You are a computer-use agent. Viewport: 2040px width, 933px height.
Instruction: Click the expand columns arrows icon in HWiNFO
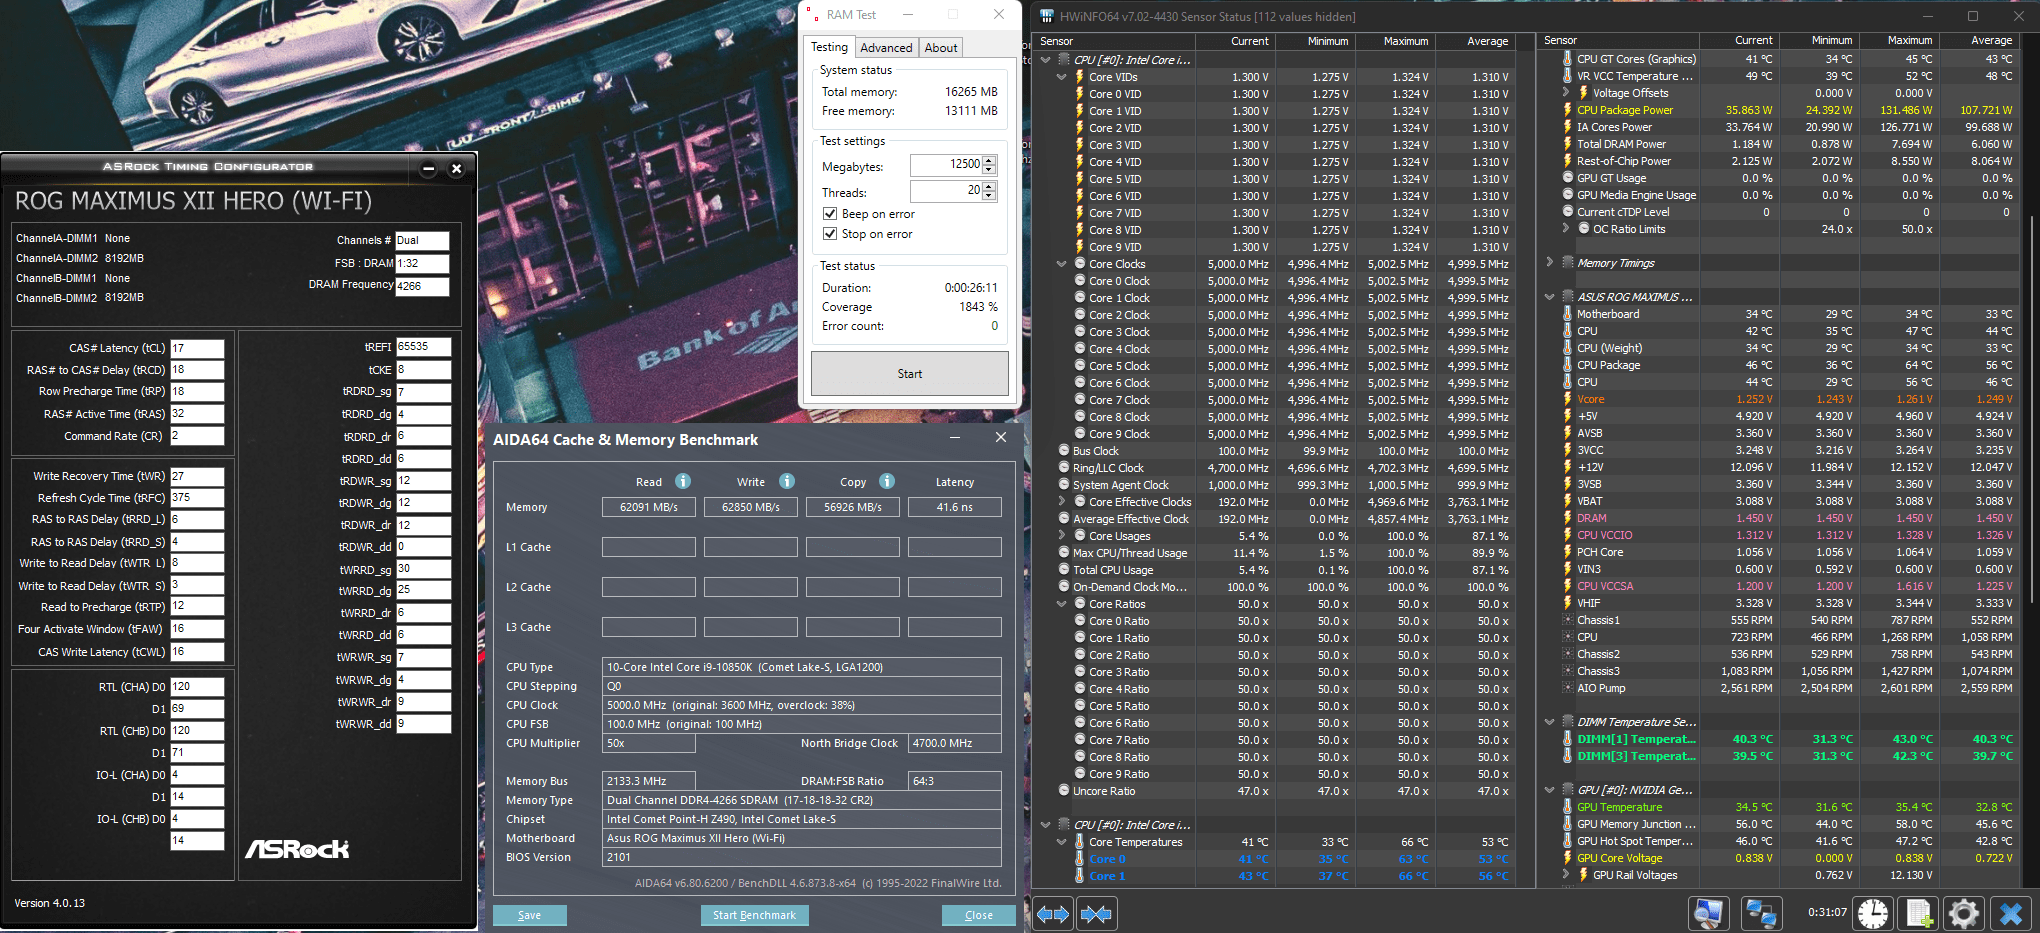(x=1053, y=914)
